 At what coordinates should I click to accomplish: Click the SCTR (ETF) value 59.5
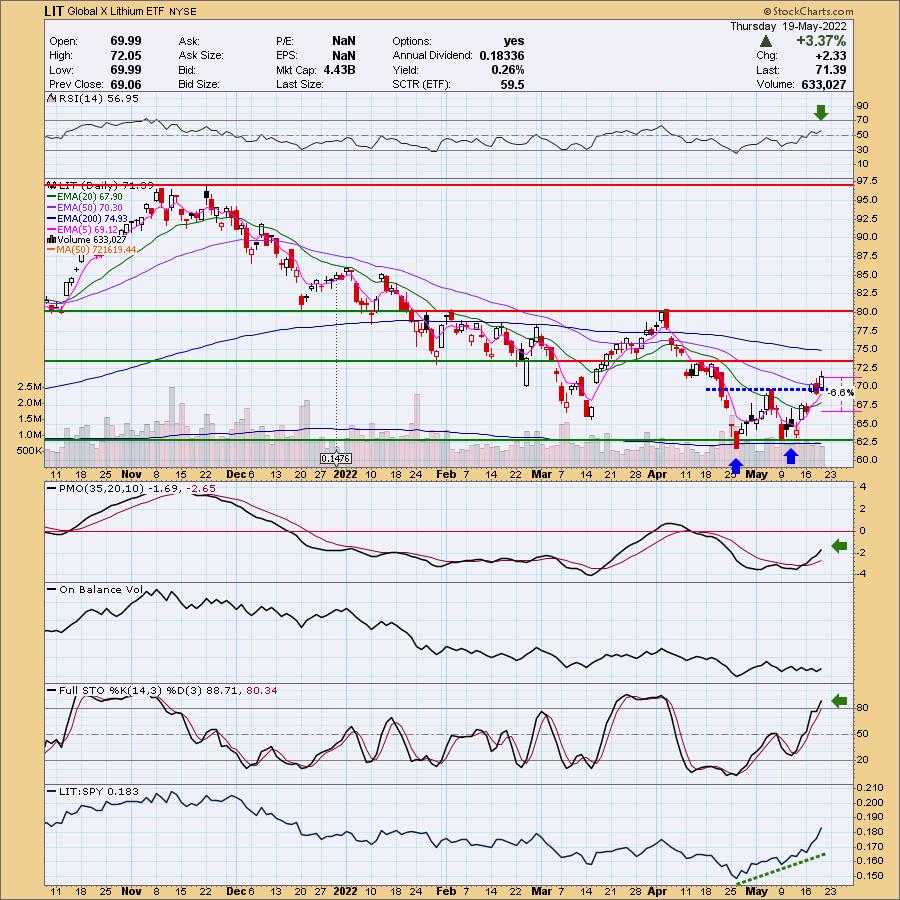tap(512, 84)
